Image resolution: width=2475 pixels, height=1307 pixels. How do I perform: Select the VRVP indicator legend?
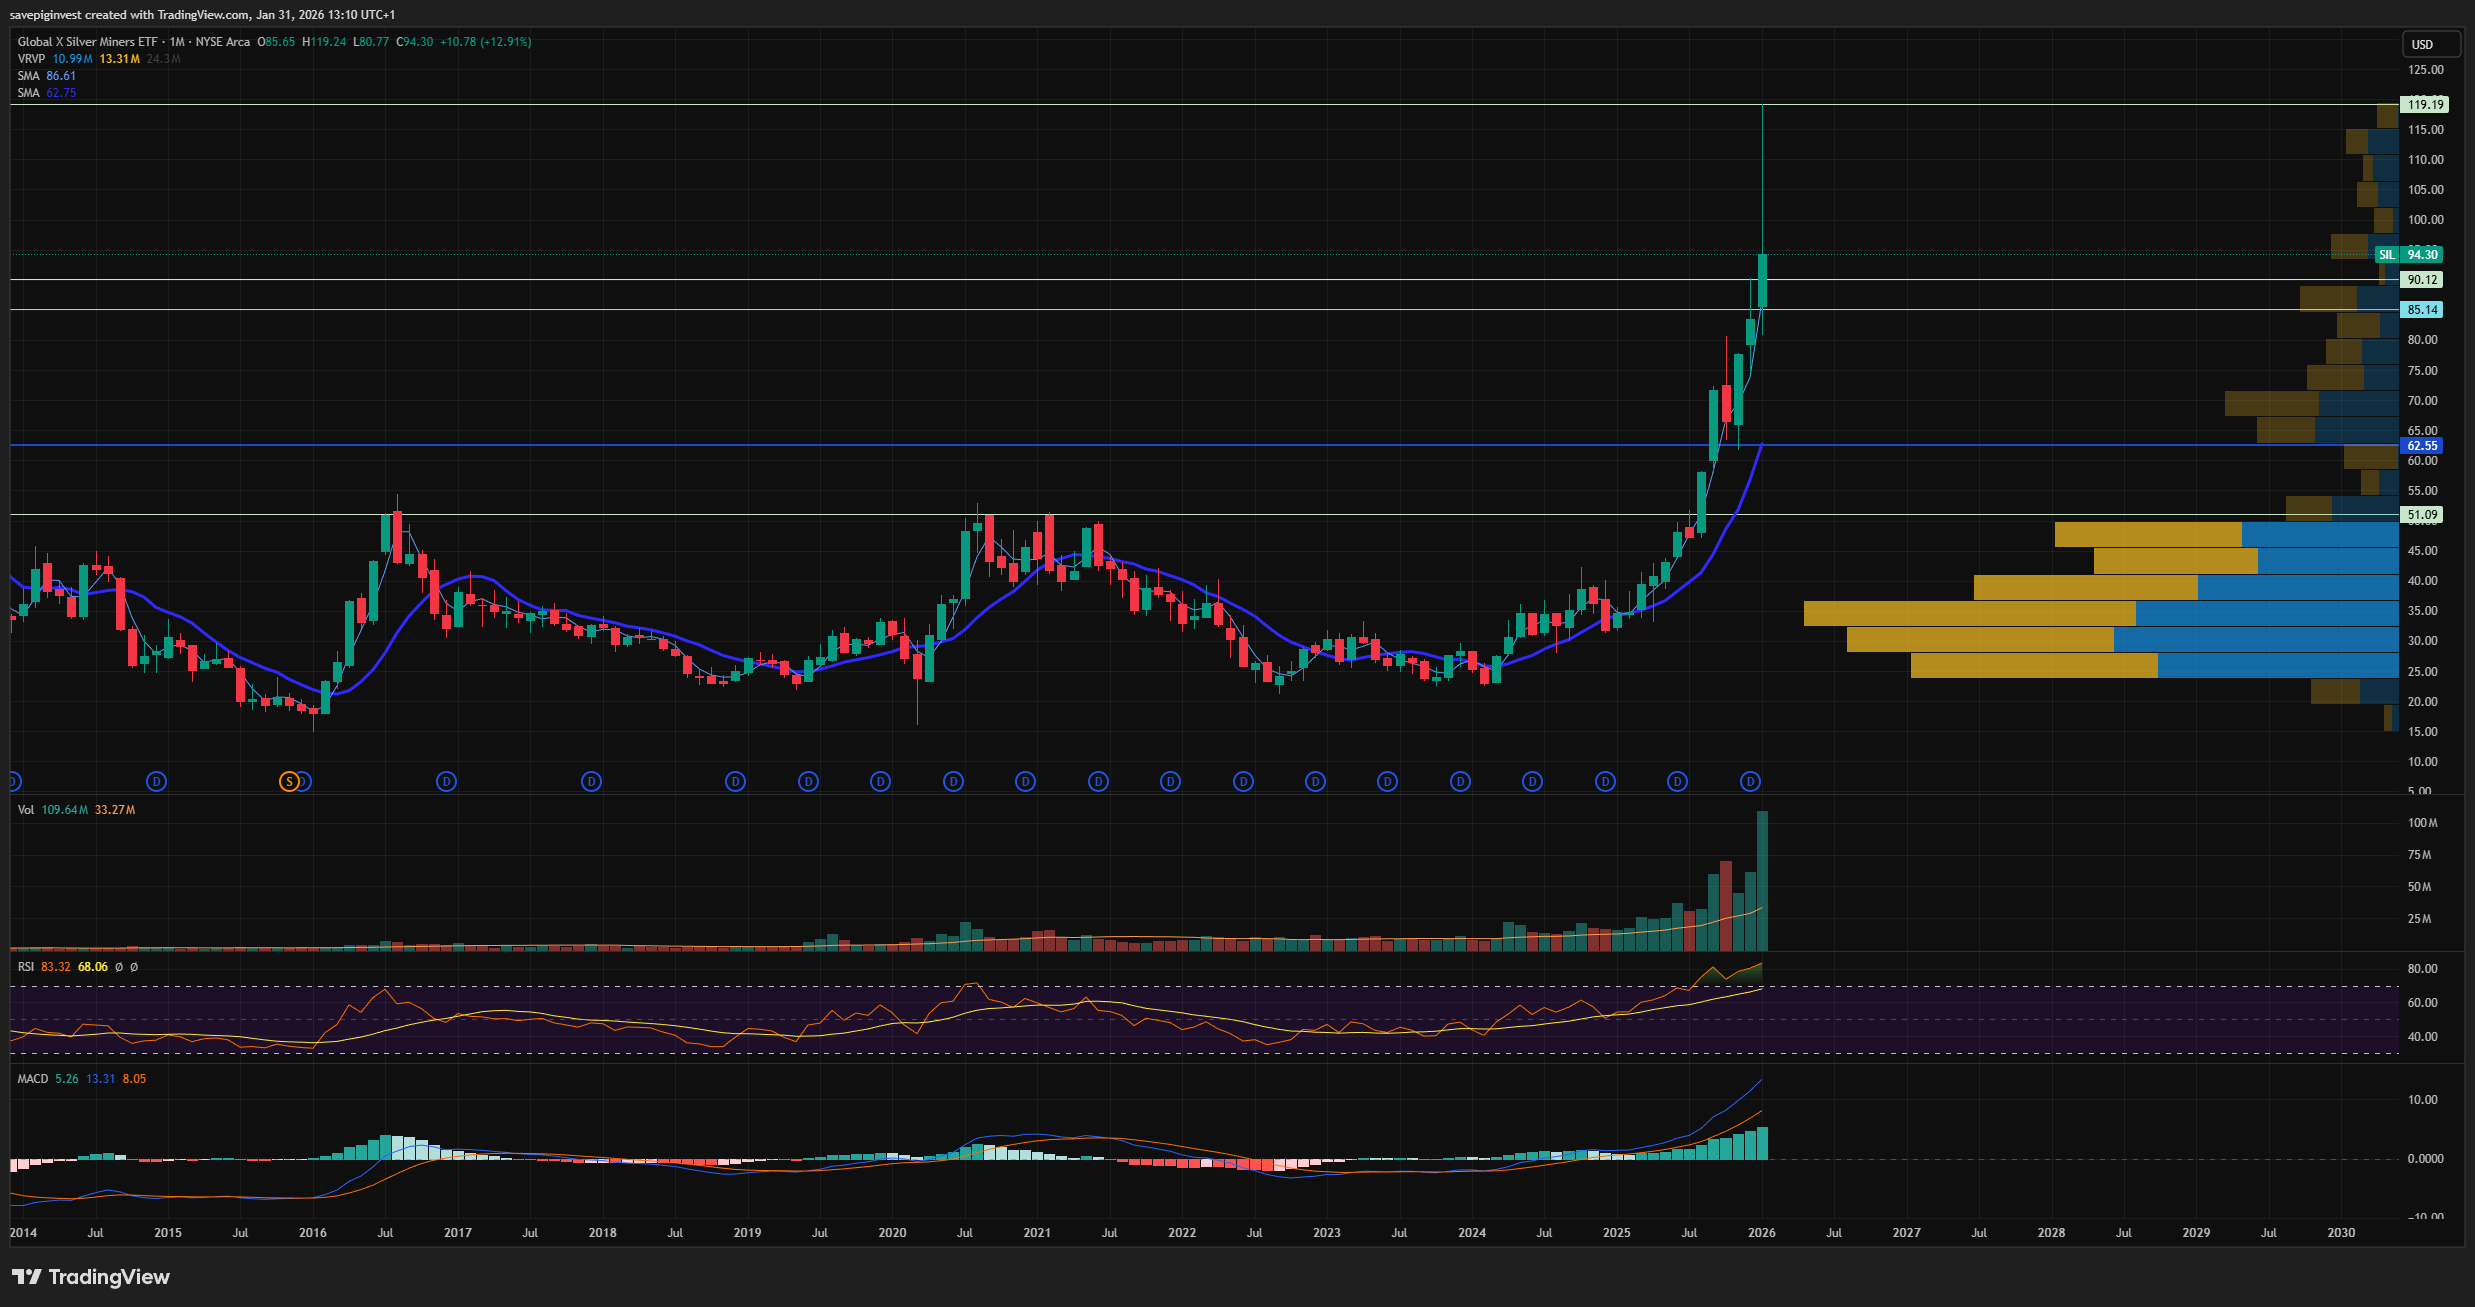click(x=31, y=59)
